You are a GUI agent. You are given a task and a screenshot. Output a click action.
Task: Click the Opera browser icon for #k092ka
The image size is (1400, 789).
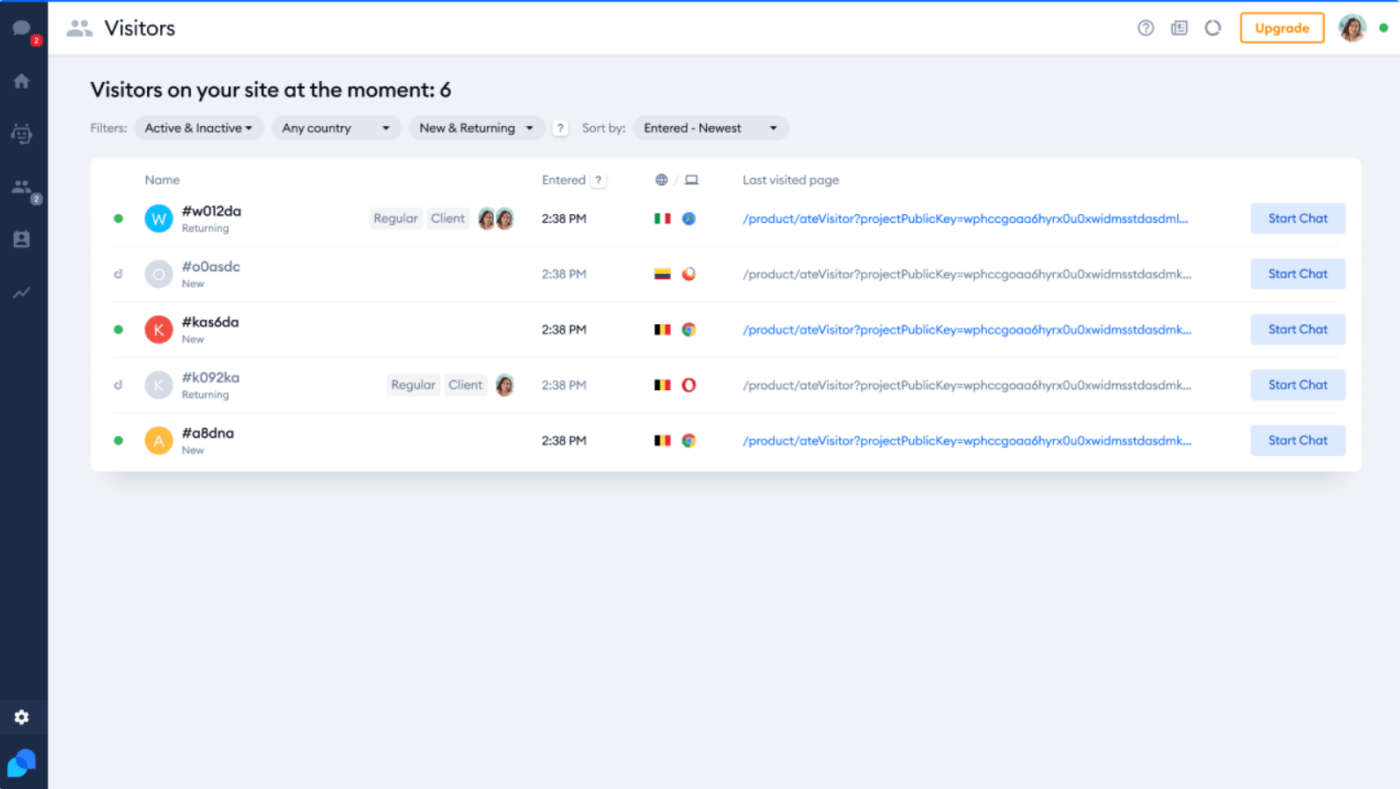[x=689, y=385]
